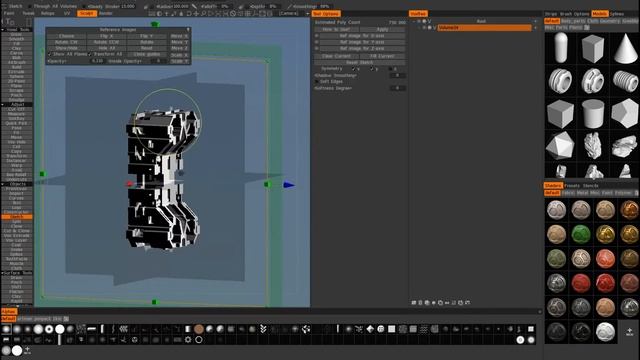Select the gold metallic shader sphere
This screenshot has width=640, height=360.
pos(605,234)
